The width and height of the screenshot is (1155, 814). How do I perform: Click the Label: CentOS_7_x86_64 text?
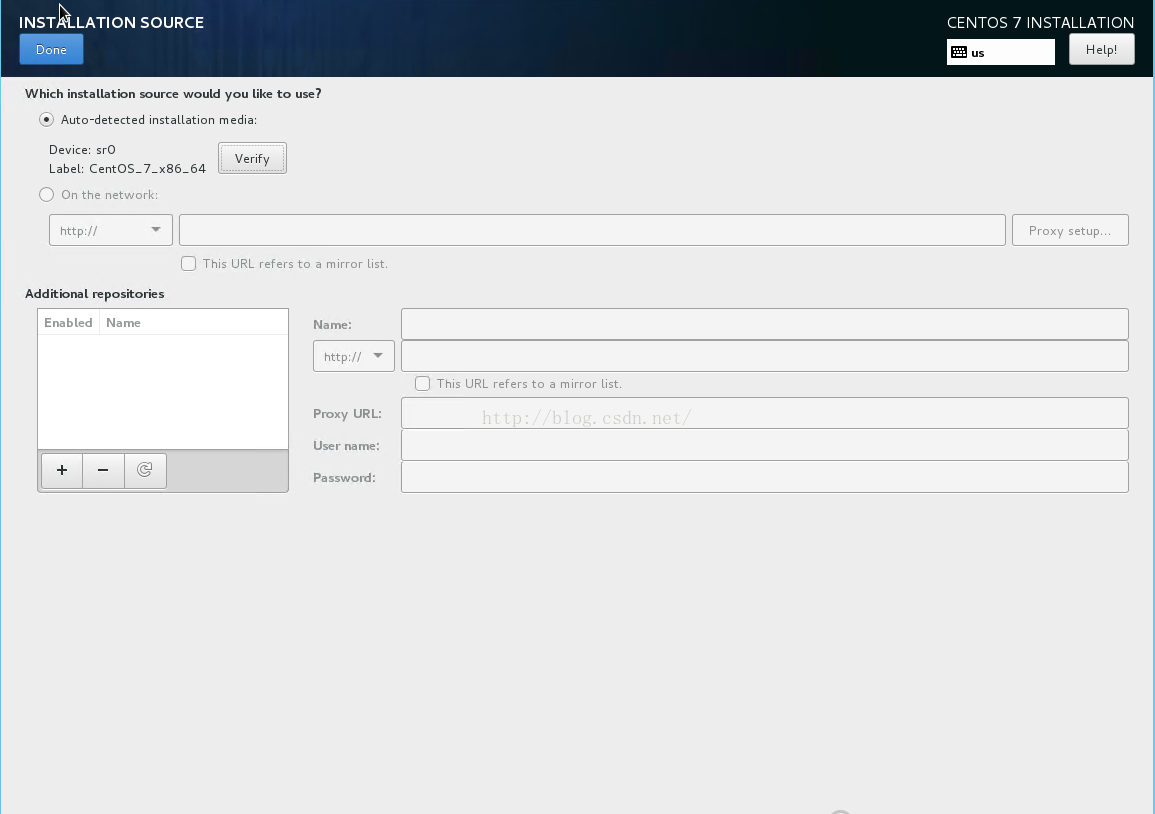point(127,169)
